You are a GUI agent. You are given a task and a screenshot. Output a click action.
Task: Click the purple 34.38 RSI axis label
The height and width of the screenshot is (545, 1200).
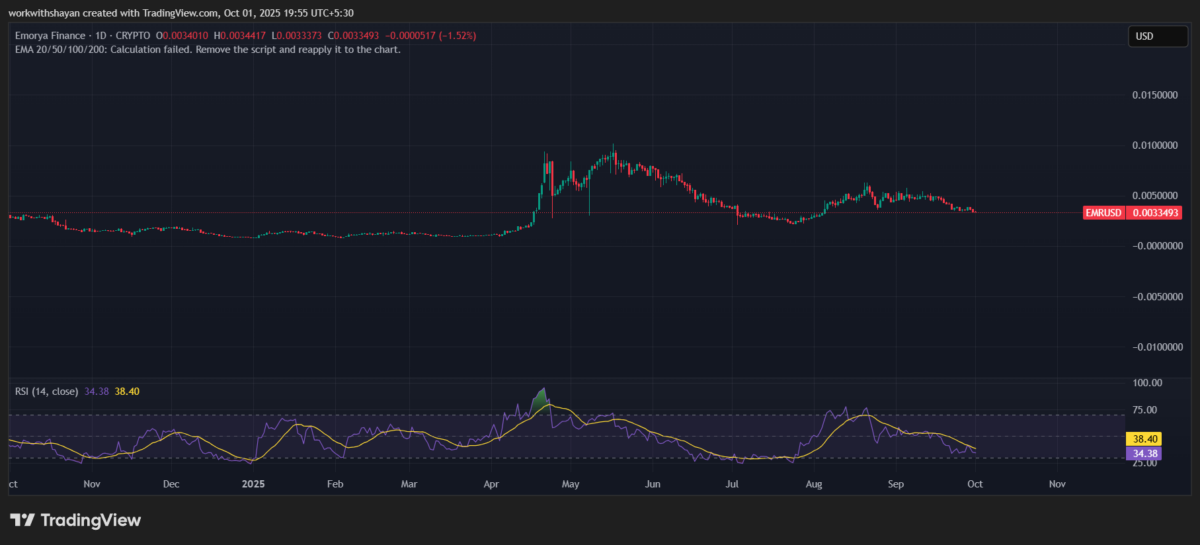pos(1143,453)
